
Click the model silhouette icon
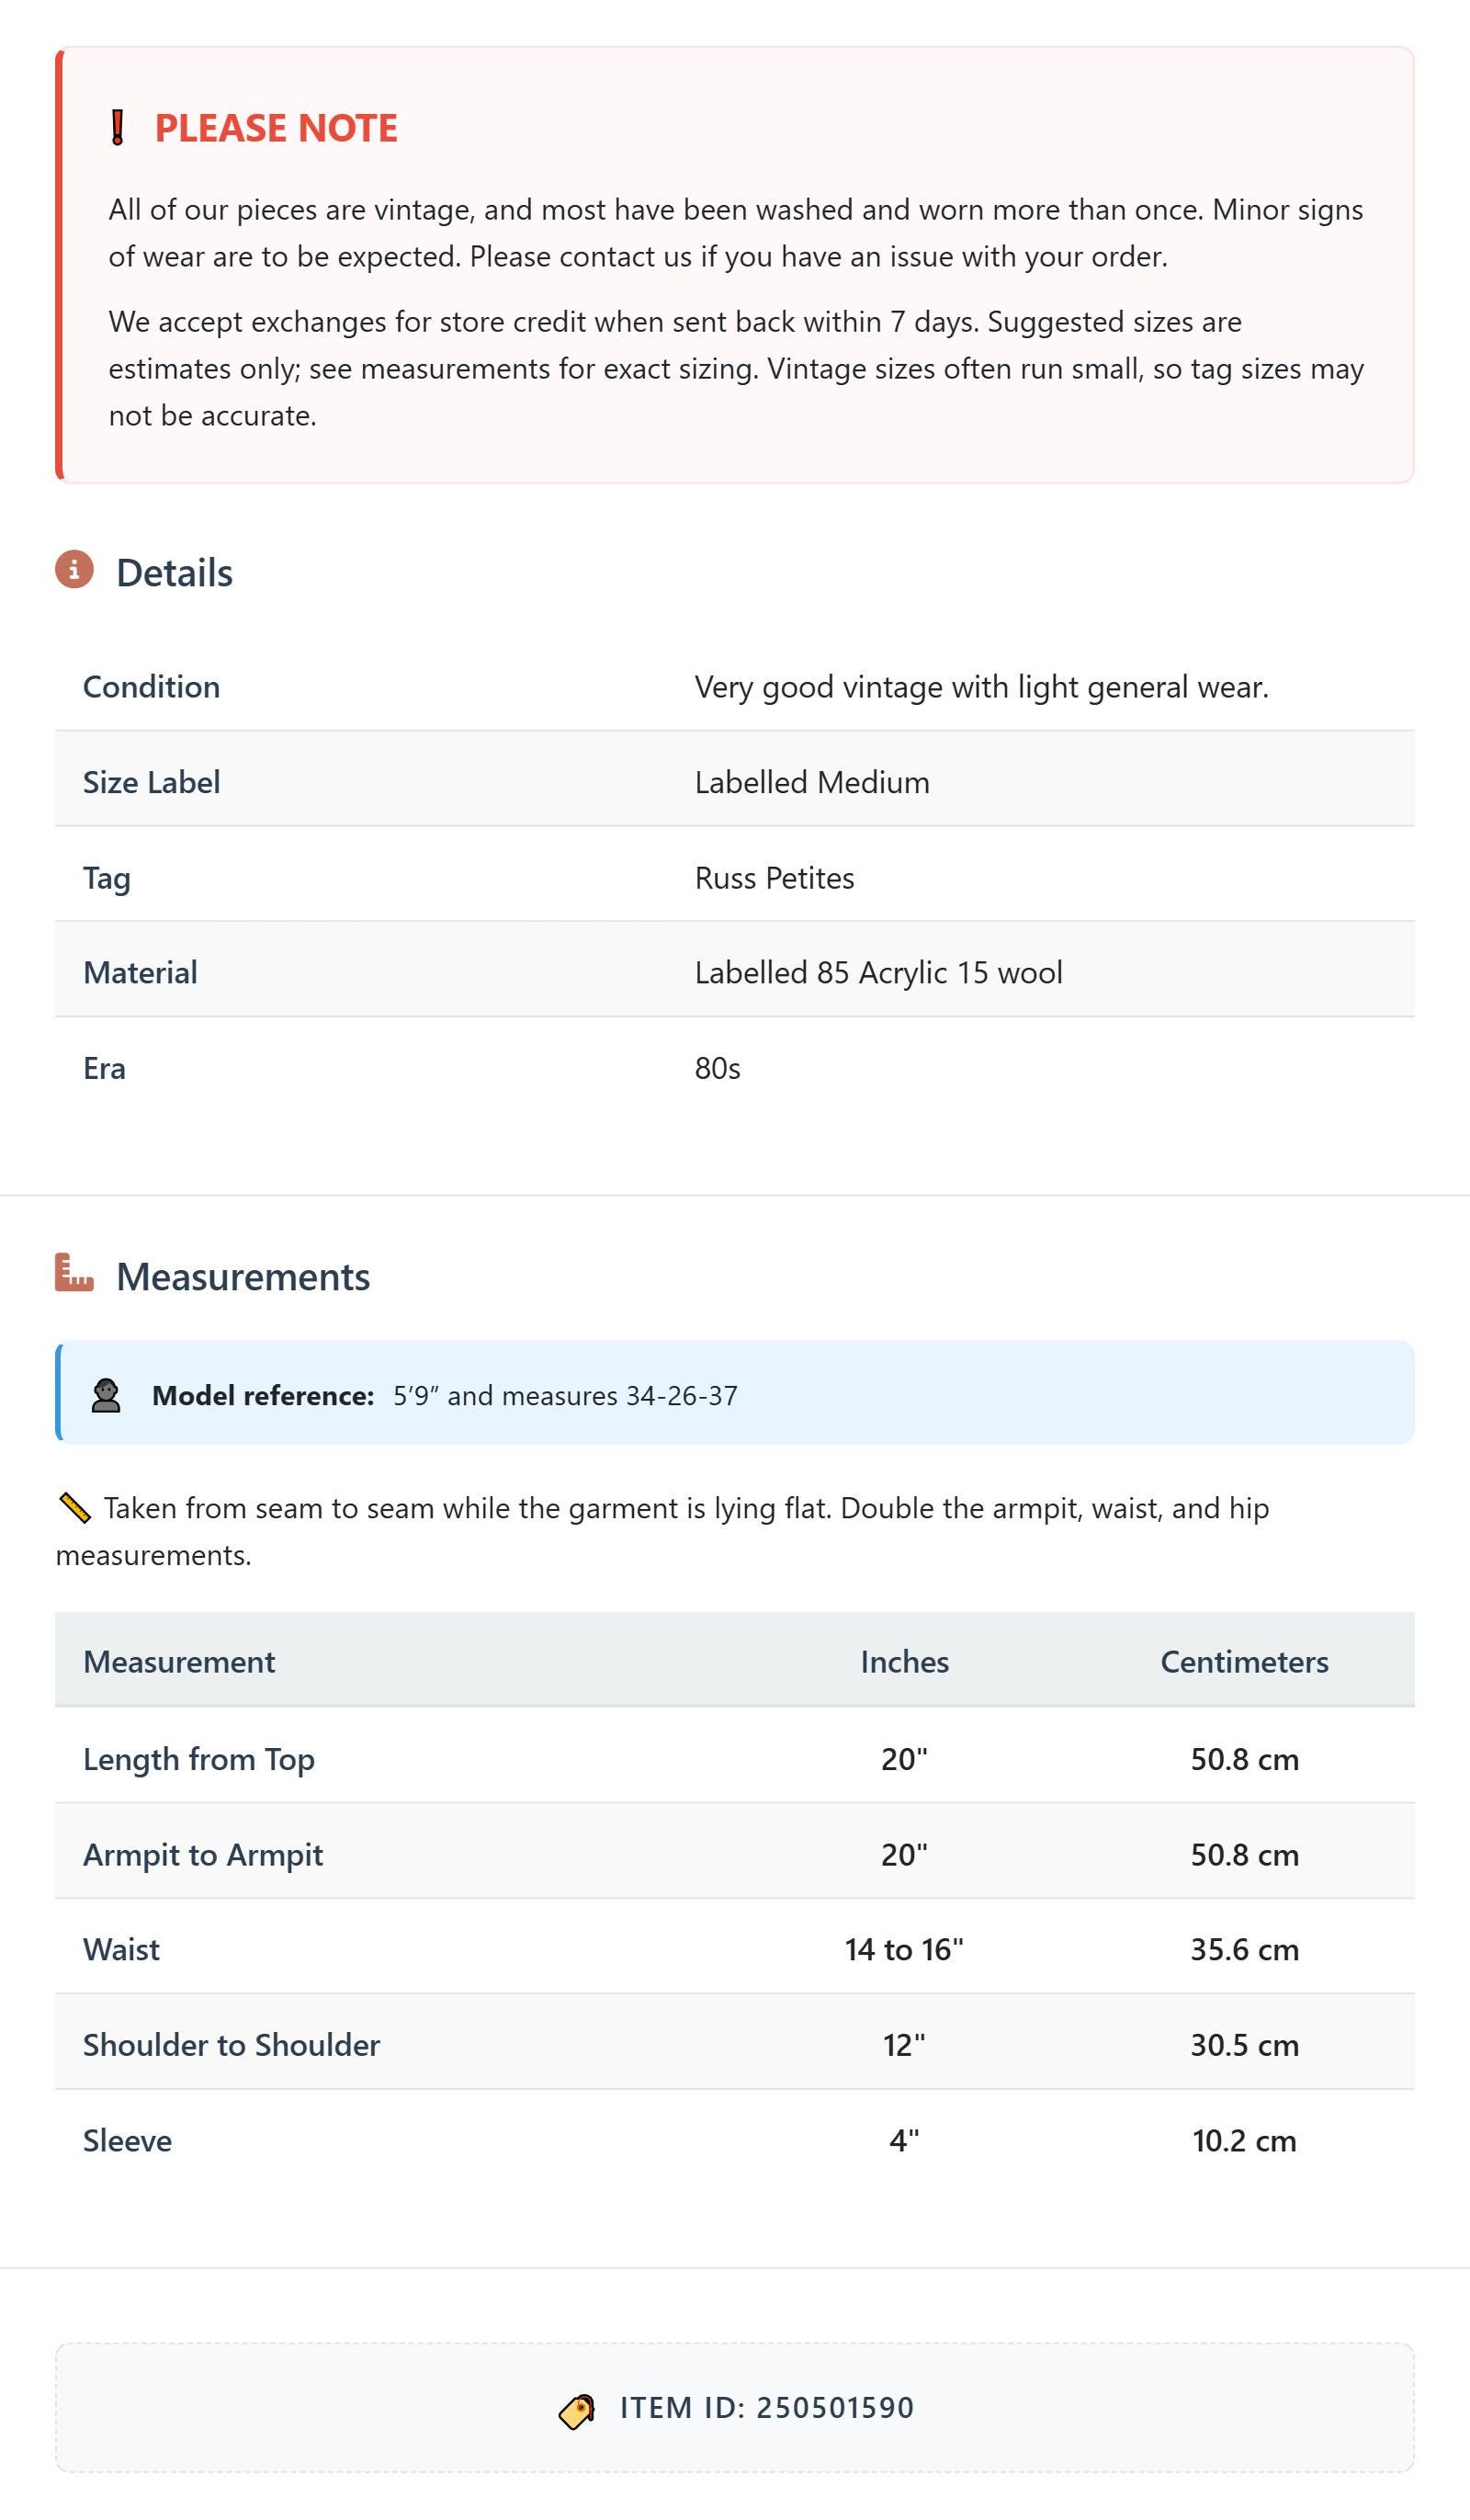pyautogui.click(x=106, y=1395)
